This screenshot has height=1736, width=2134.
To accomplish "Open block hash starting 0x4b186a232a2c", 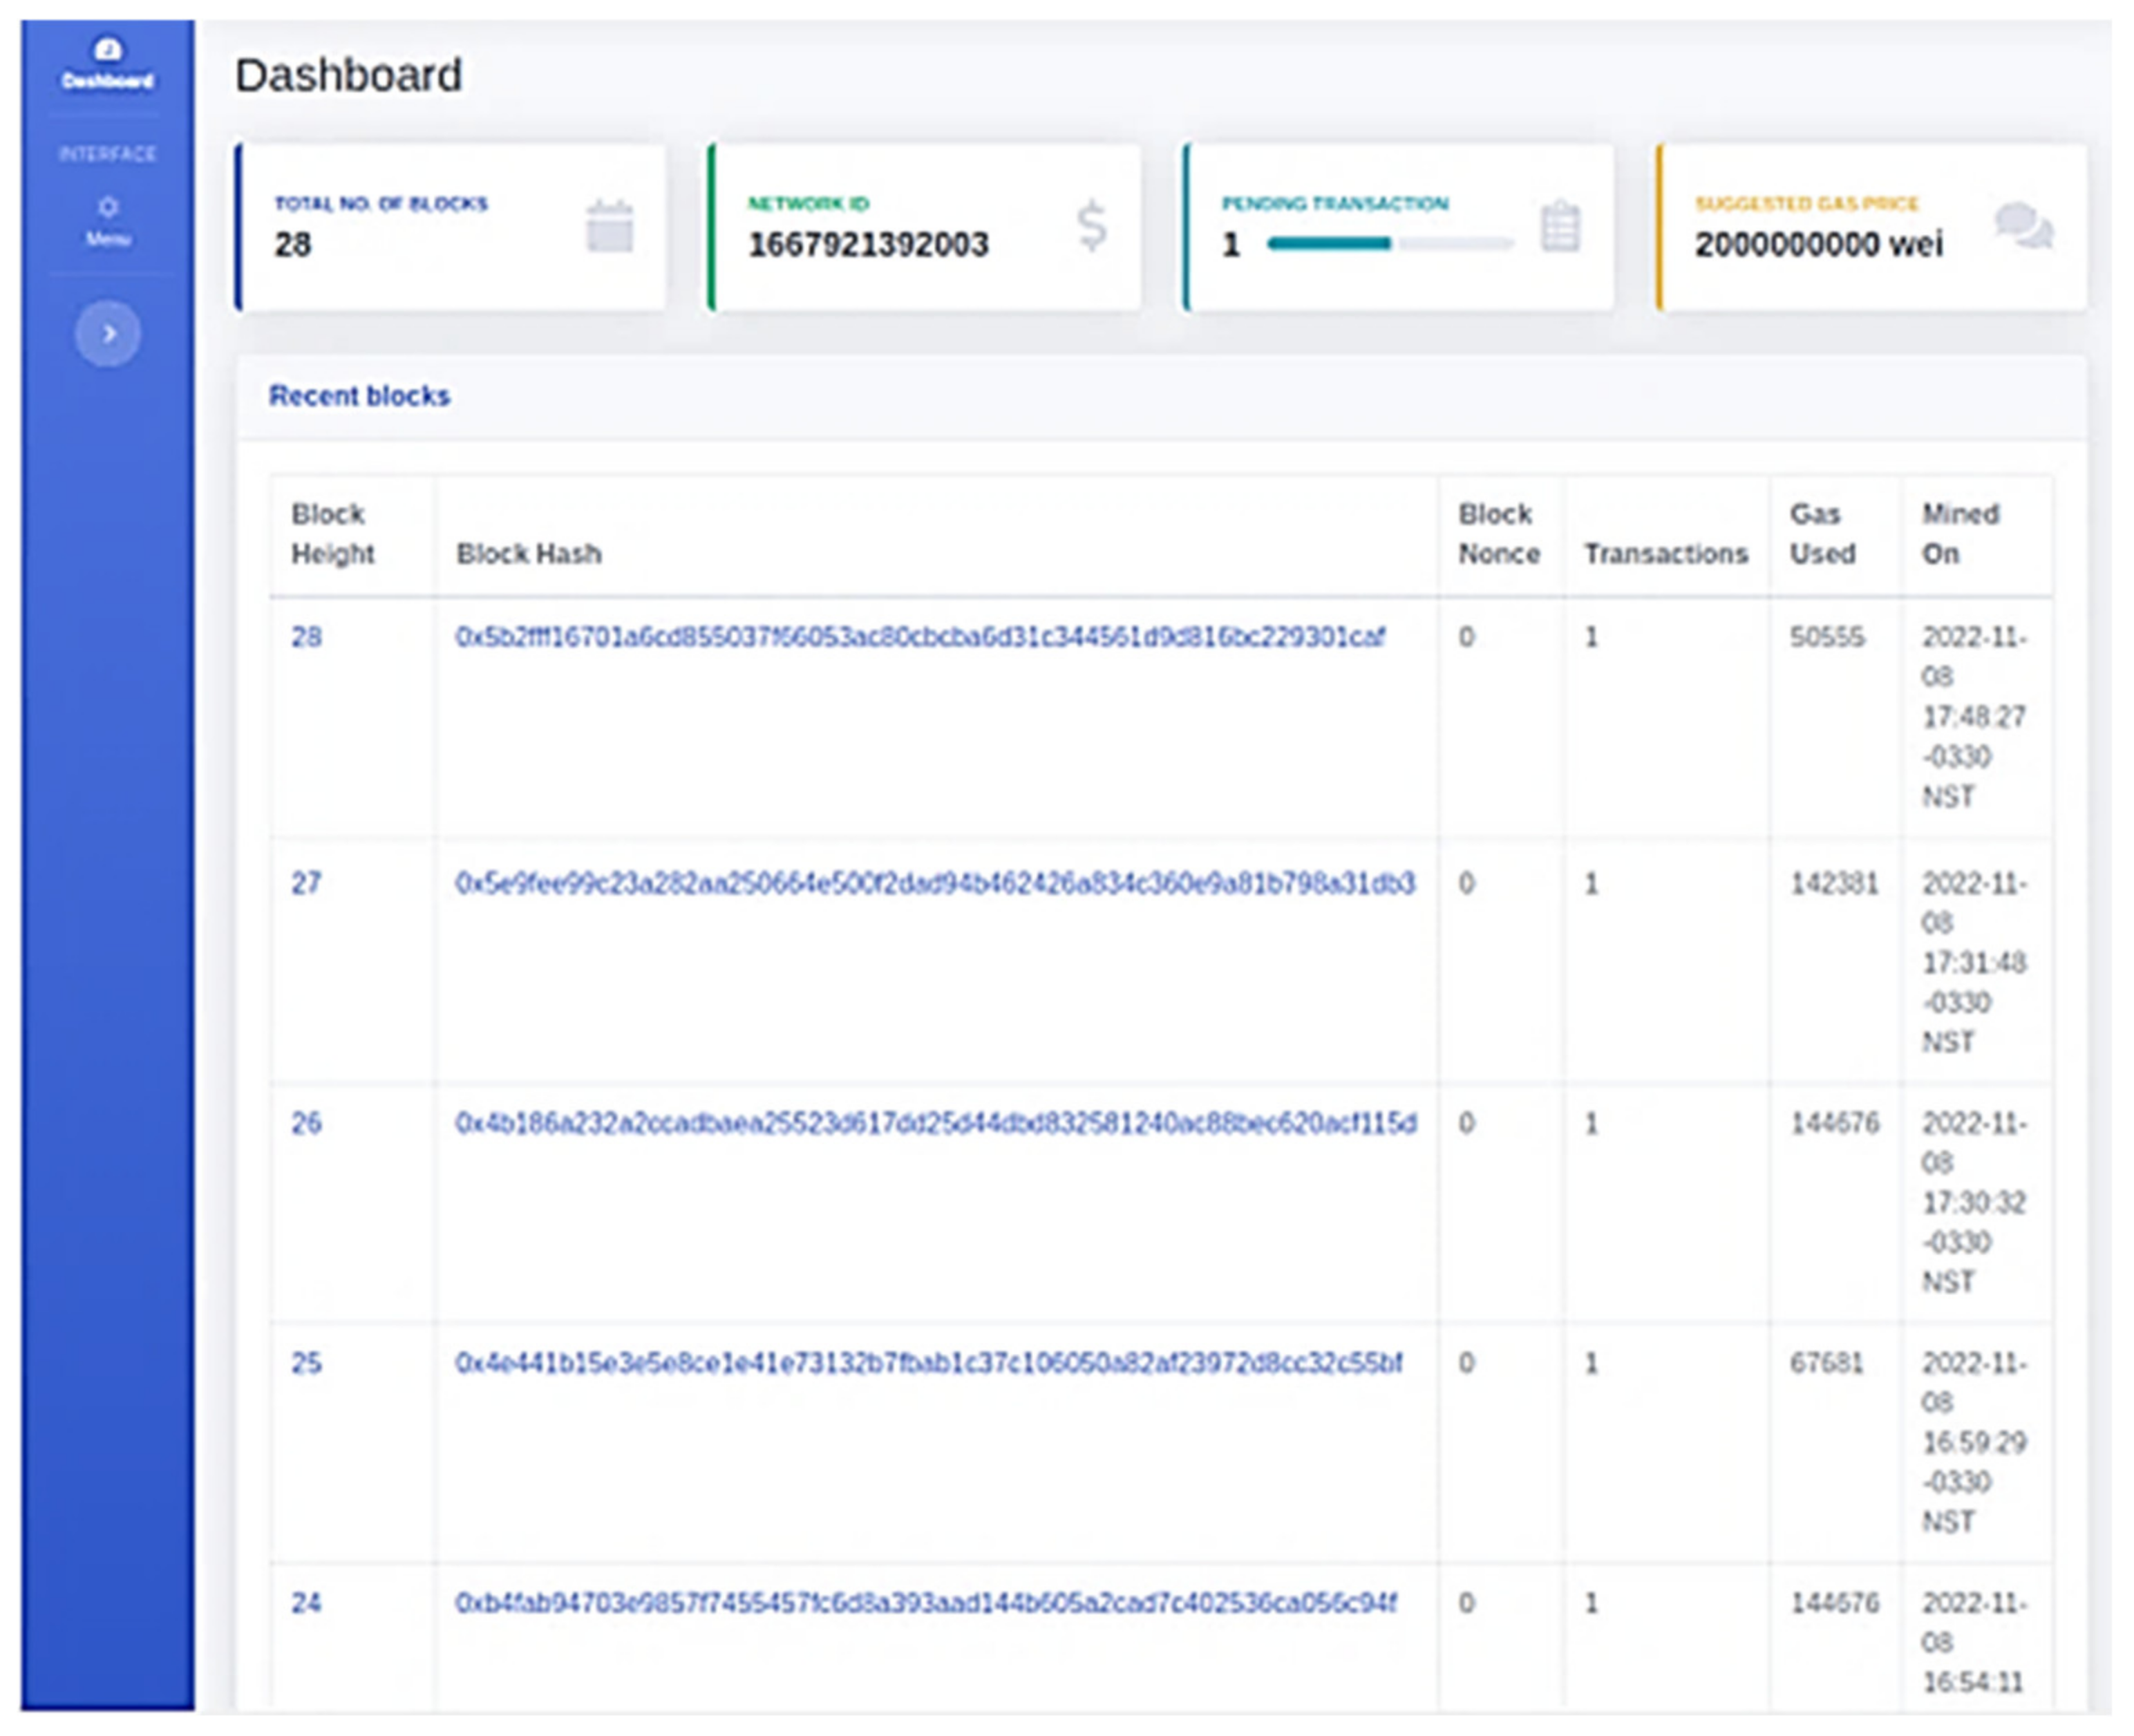I will 935,1123.
